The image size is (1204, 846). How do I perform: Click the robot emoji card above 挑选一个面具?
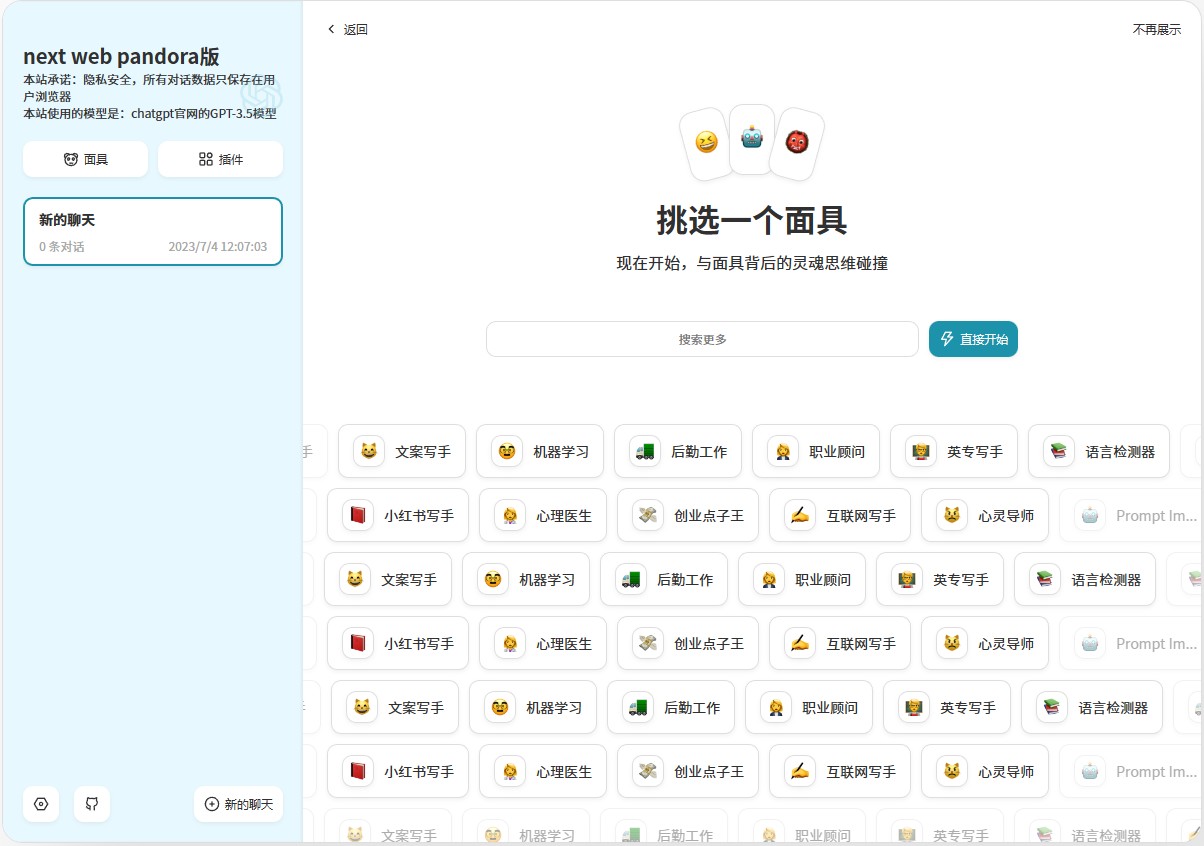751,141
